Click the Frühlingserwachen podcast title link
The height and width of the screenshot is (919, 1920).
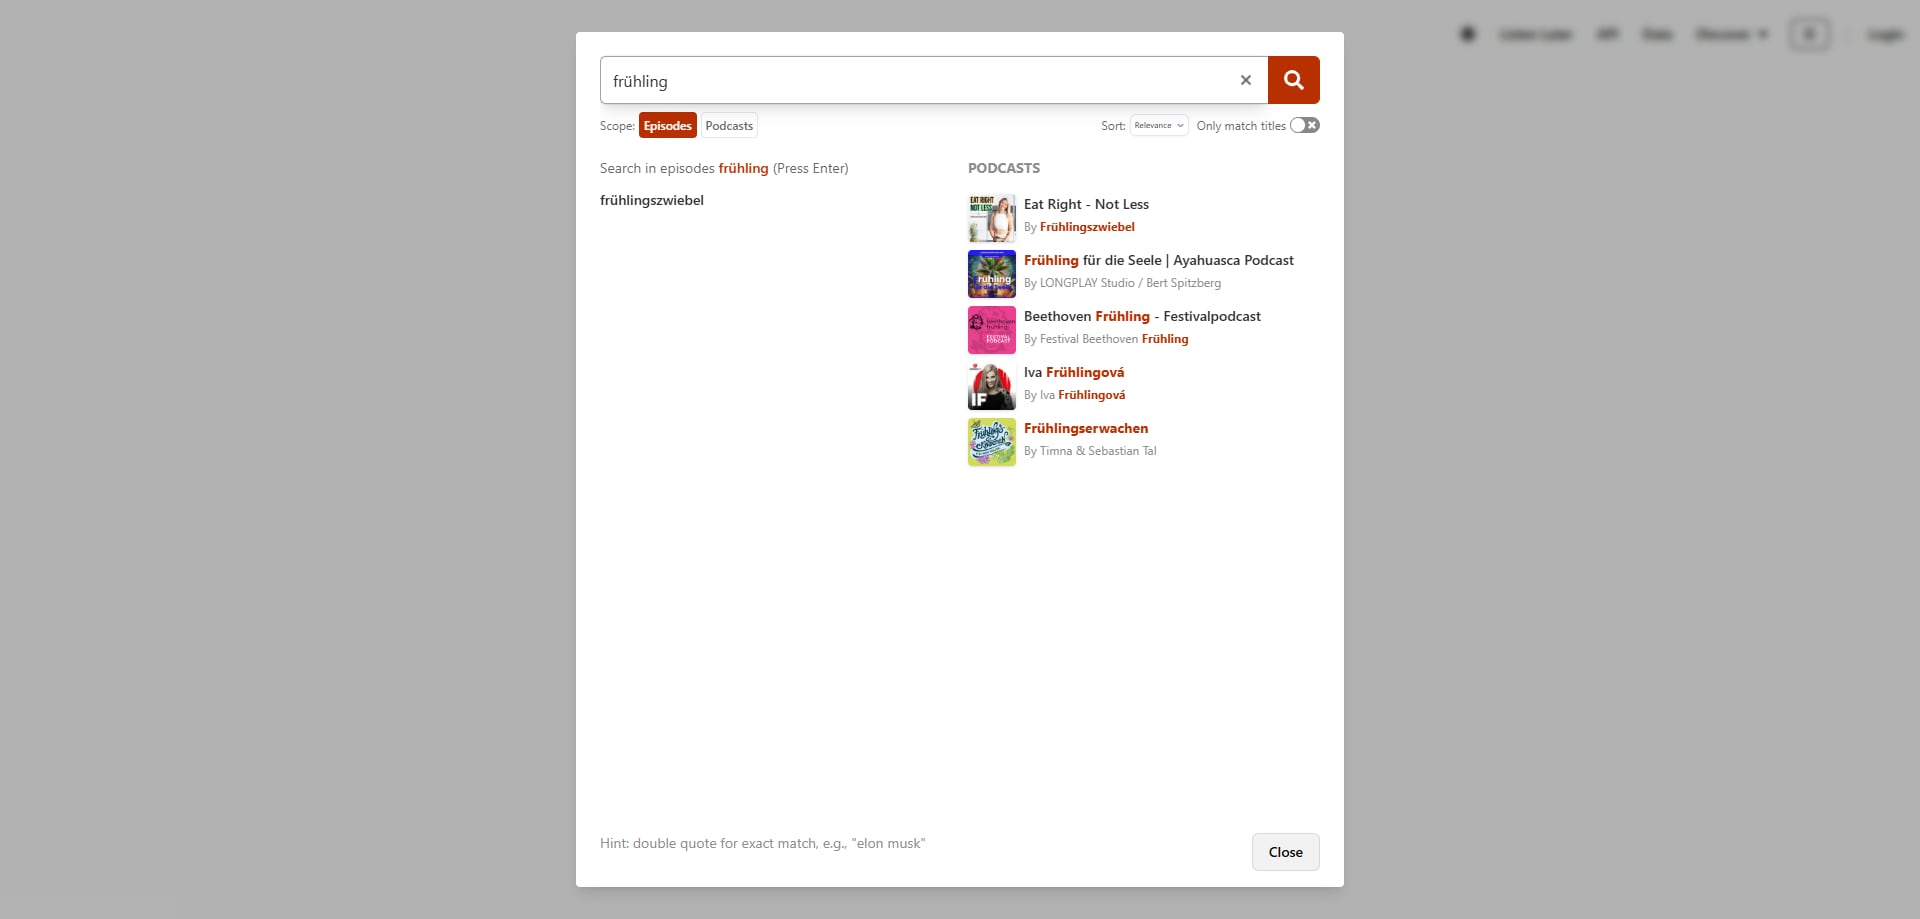pyautogui.click(x=1086, y=428)
